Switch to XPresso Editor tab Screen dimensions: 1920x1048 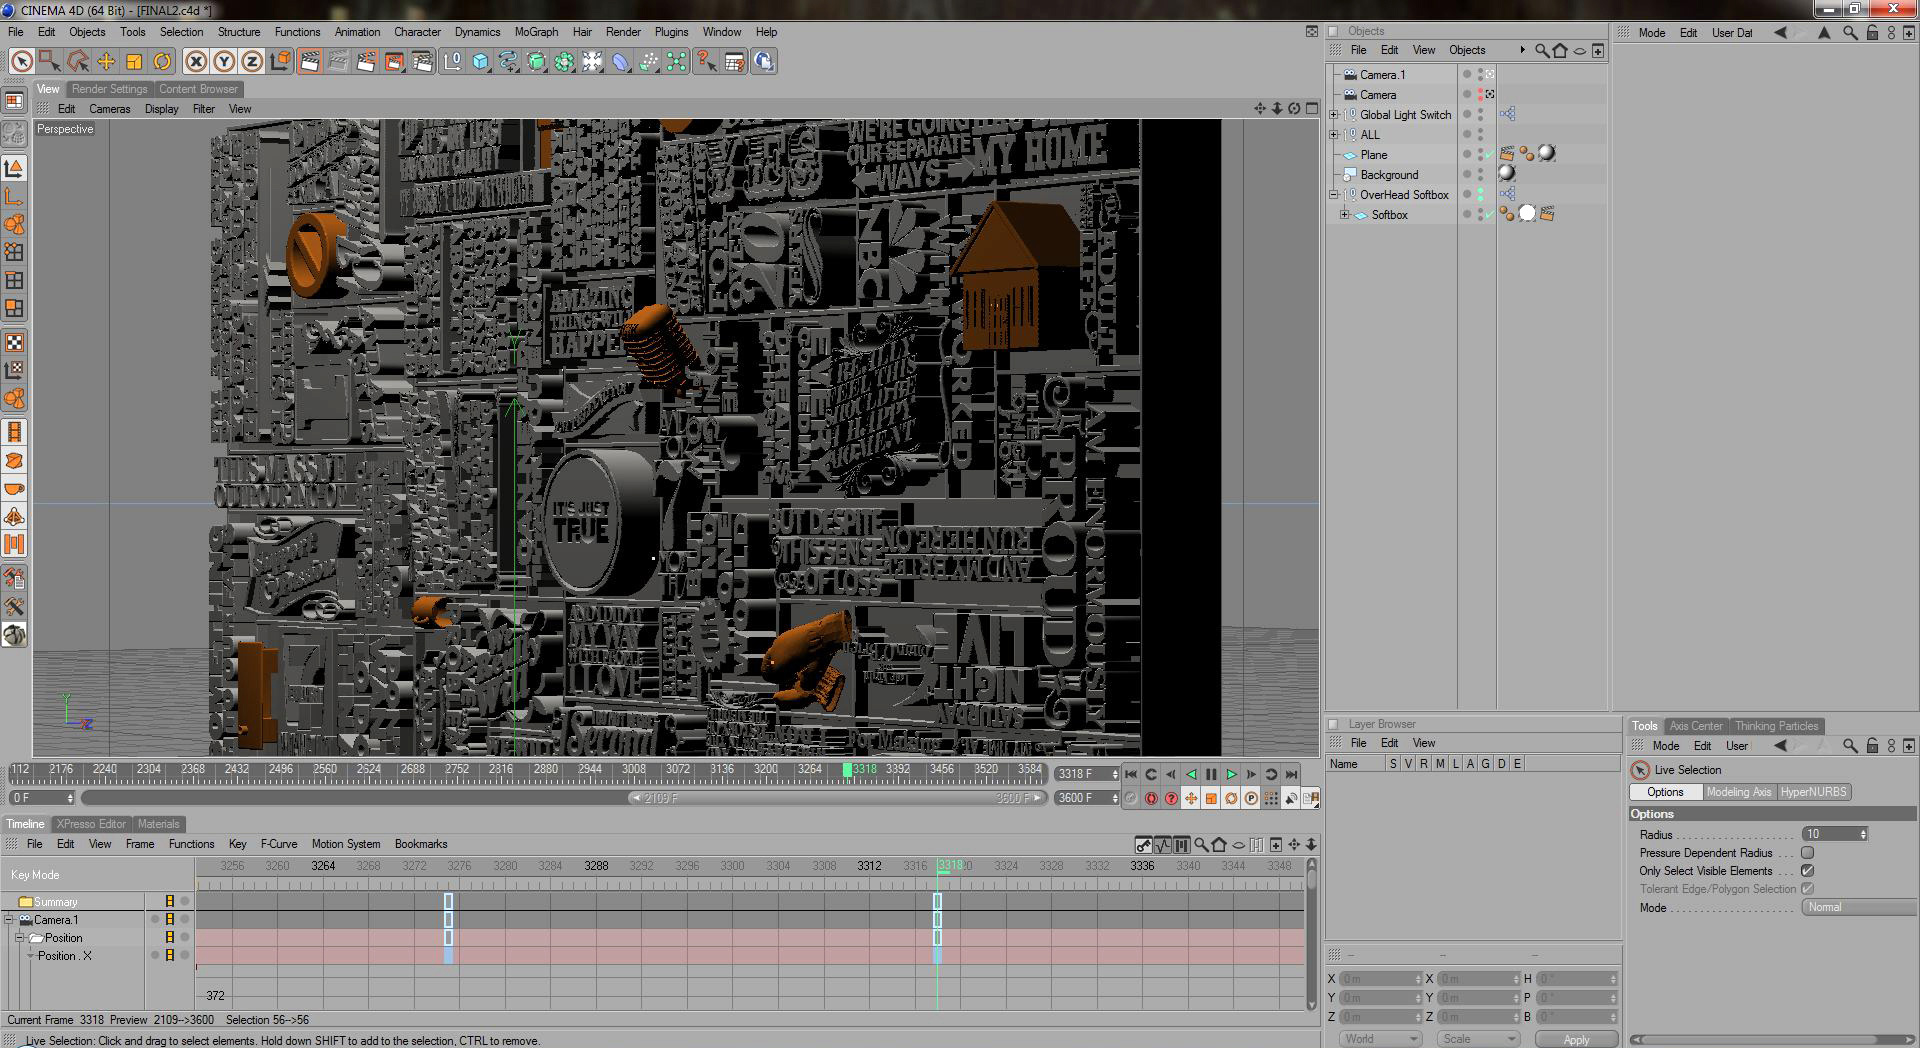click(91, 824)
